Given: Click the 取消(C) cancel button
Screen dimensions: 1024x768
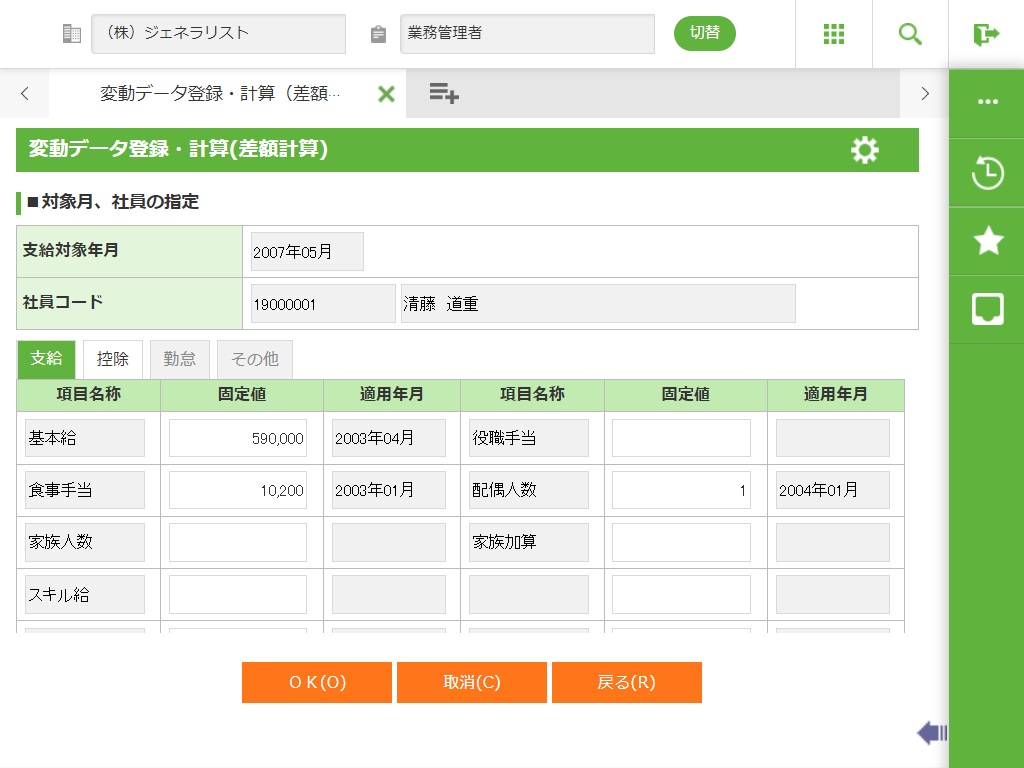Looking at the screenshot, I should click(472, 682).
